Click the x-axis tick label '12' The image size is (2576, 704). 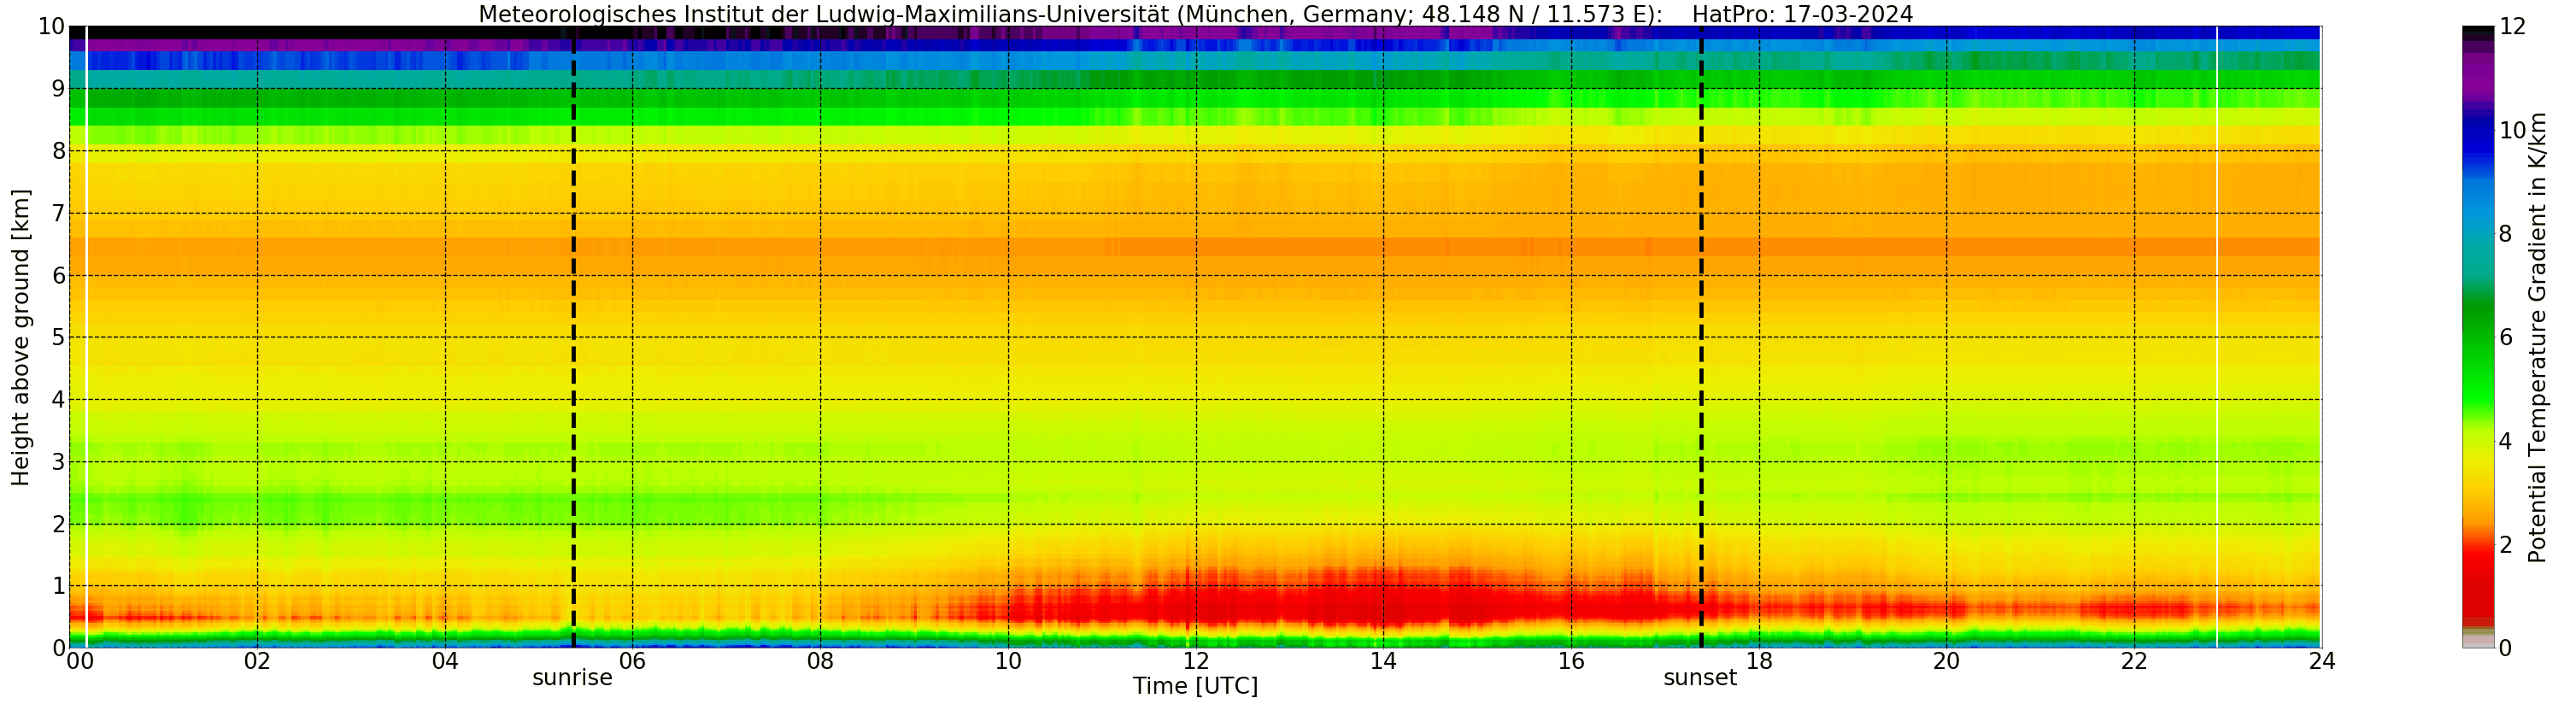1196,661
